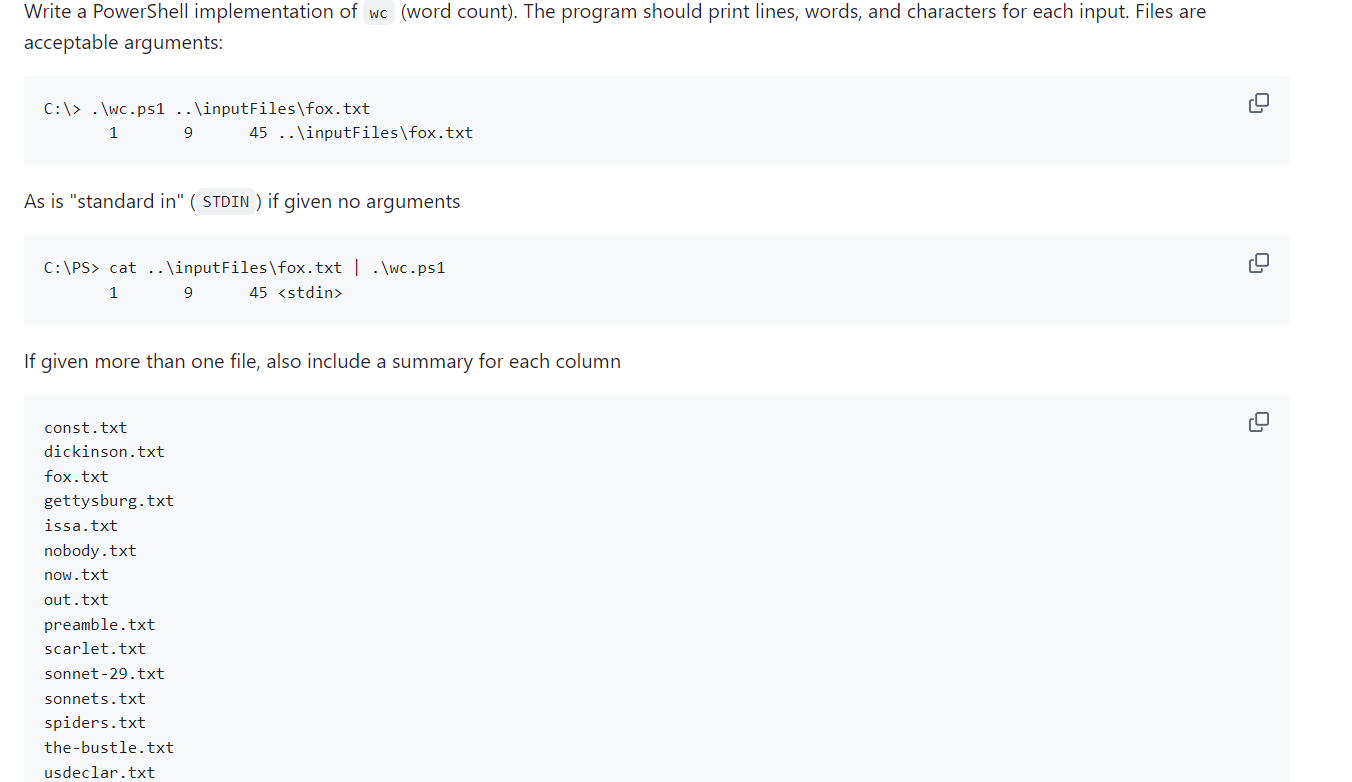Copy the first wc.ps1 example code block
This screenshot has width=1352, height=782.
tap(1258, 103)
